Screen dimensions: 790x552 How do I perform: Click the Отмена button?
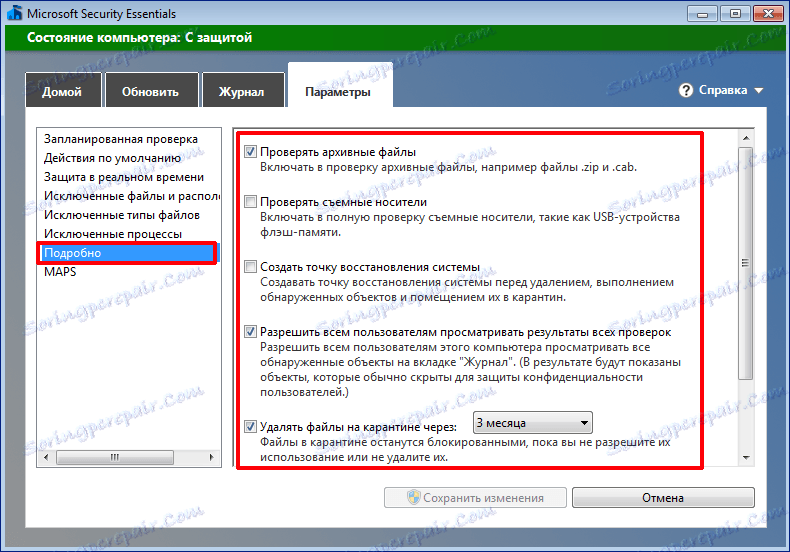coord(663,498)
